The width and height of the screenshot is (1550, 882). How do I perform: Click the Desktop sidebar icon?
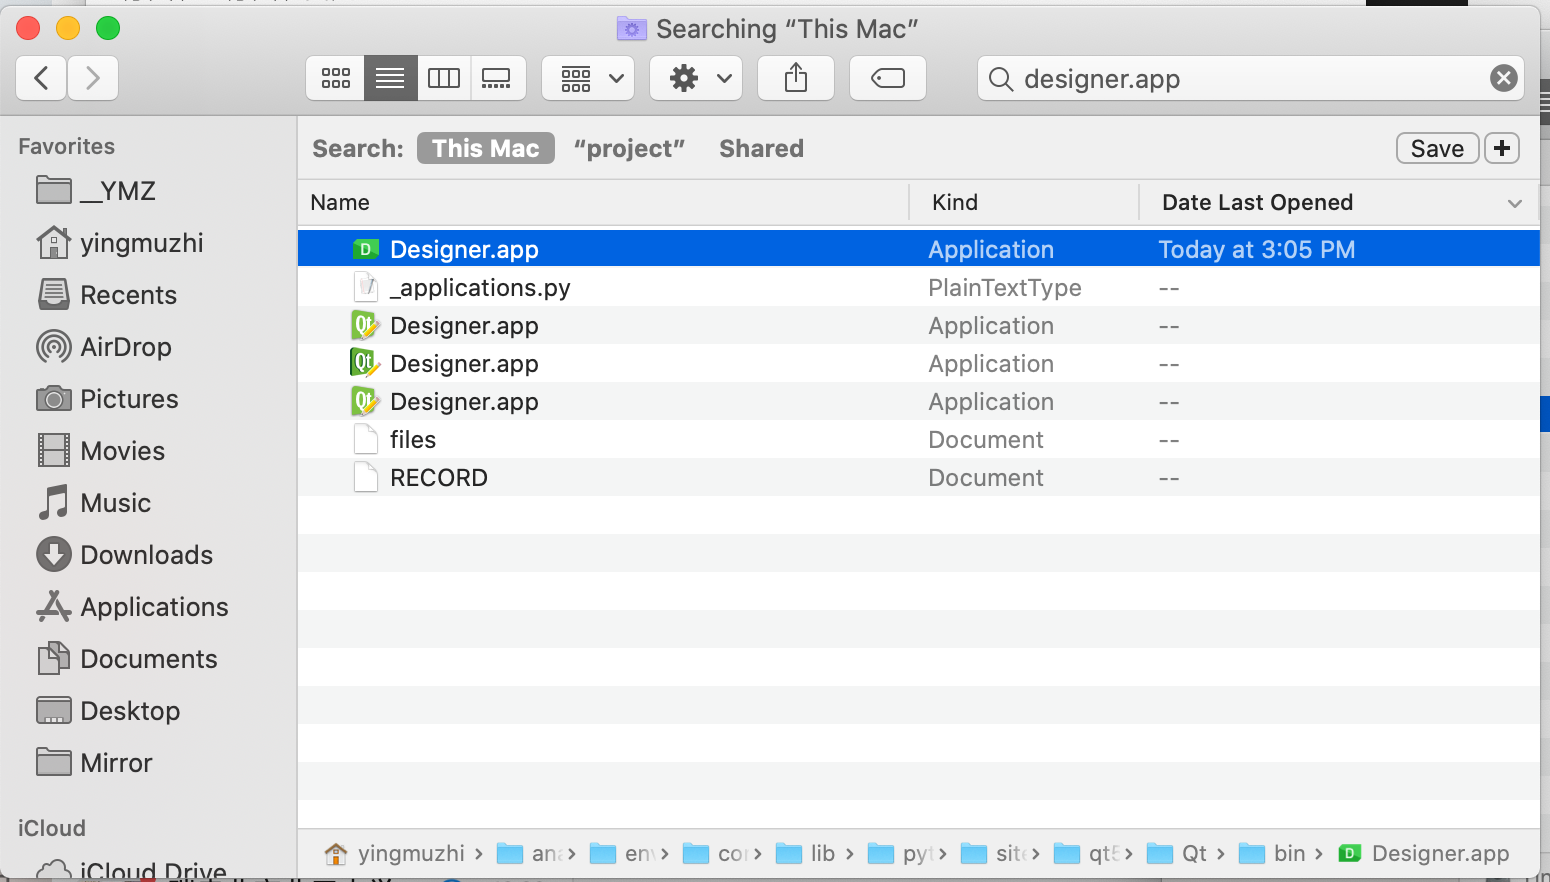coord(53,710)
